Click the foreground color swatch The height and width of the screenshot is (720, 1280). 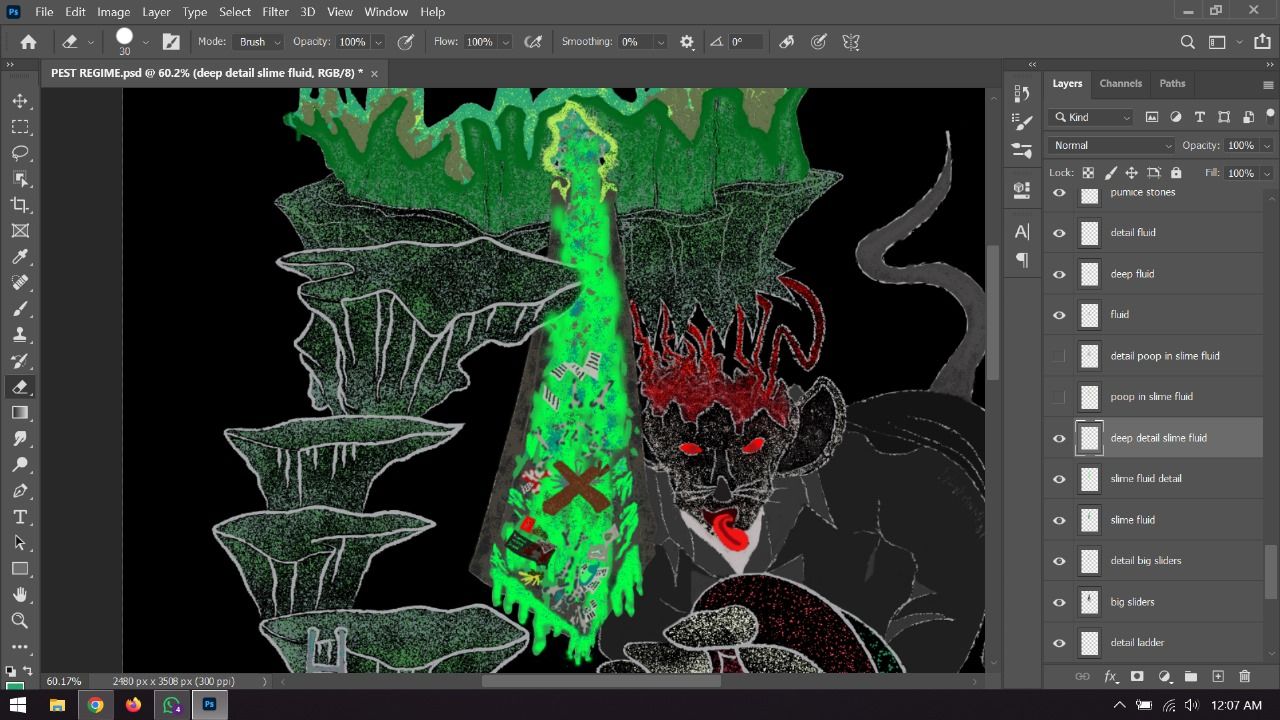pyautogui.click(x=13, y=686)
